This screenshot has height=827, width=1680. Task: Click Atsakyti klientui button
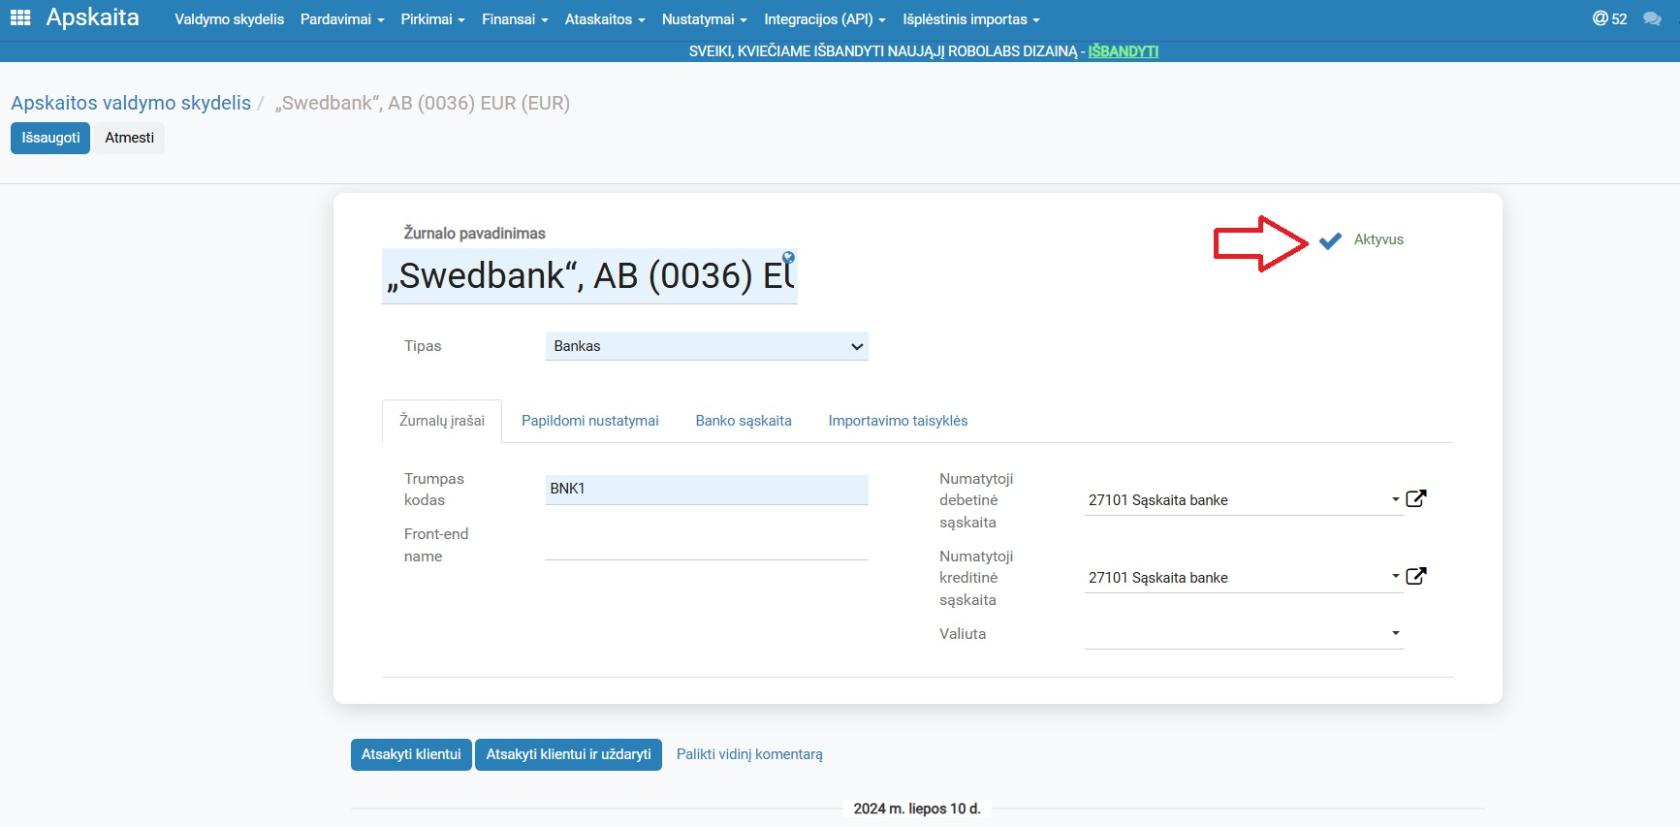click(x=411, y=754)
